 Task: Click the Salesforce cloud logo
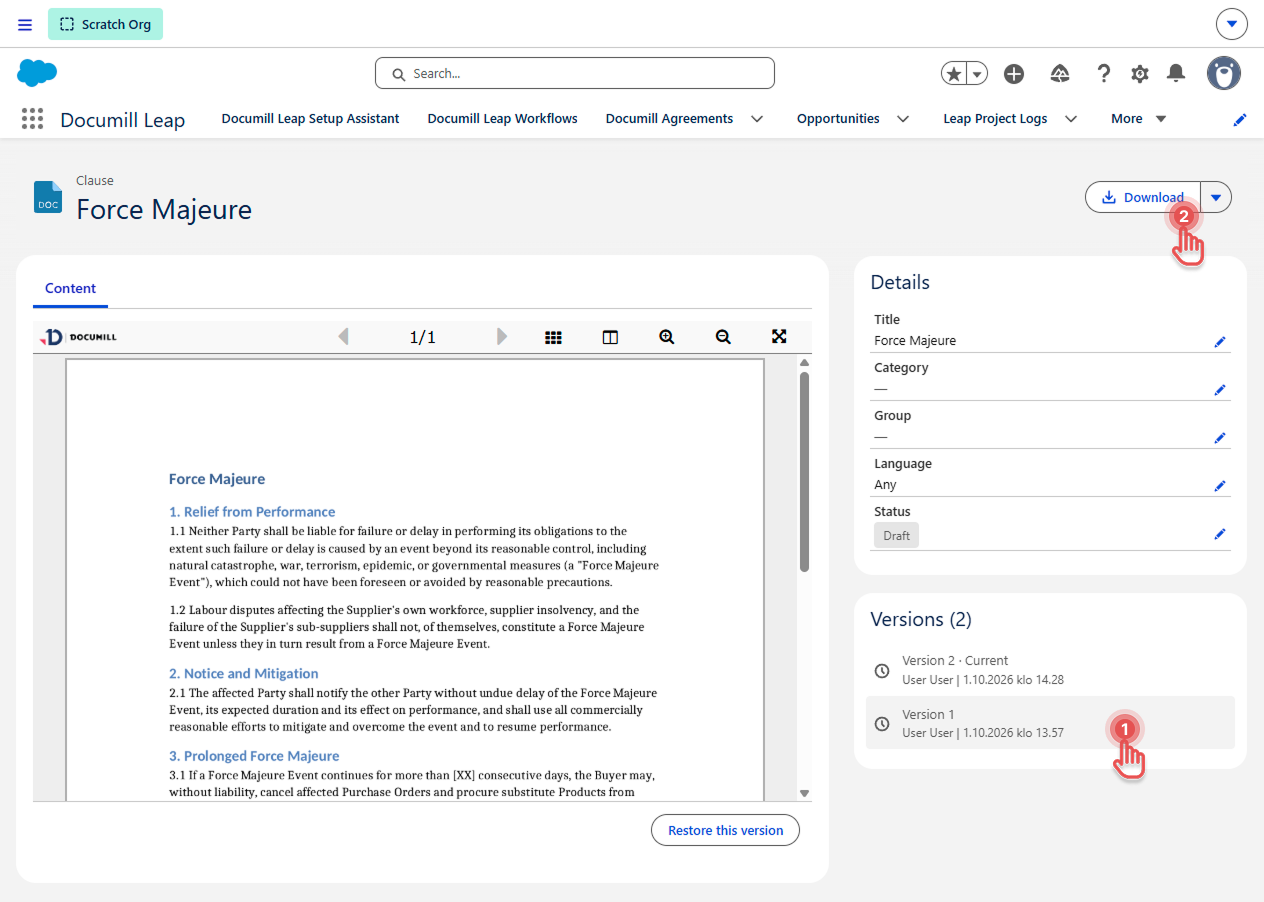click(x=37, y=73)
